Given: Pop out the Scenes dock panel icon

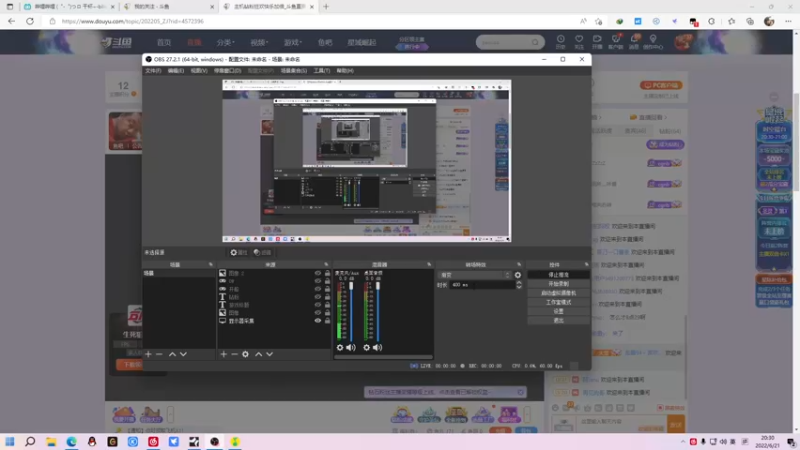Looking at the screenshot, I should 211,265.
